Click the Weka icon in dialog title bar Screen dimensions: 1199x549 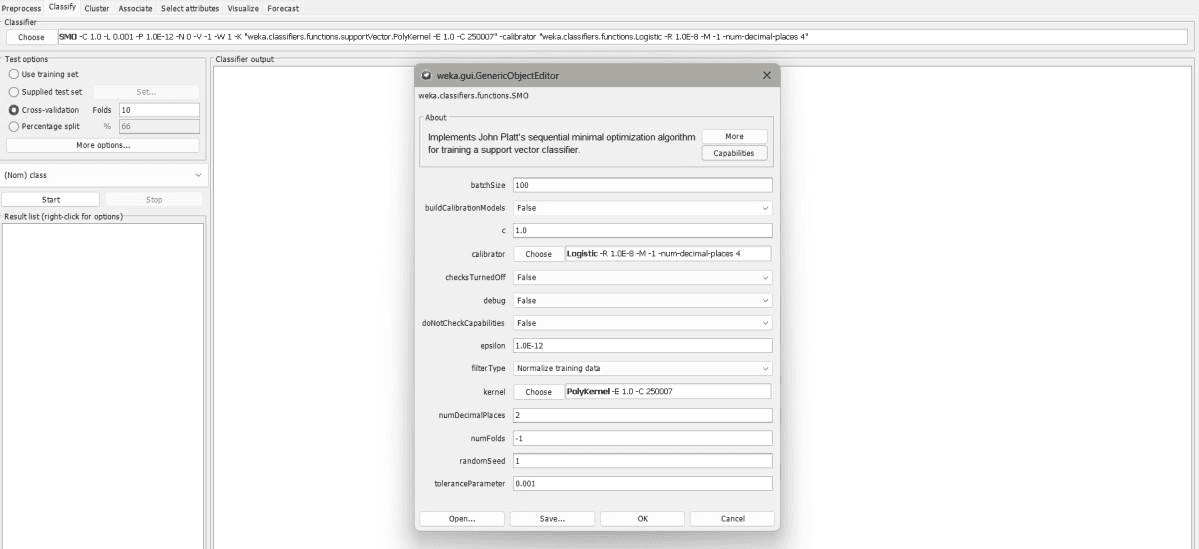pos(426,75)
